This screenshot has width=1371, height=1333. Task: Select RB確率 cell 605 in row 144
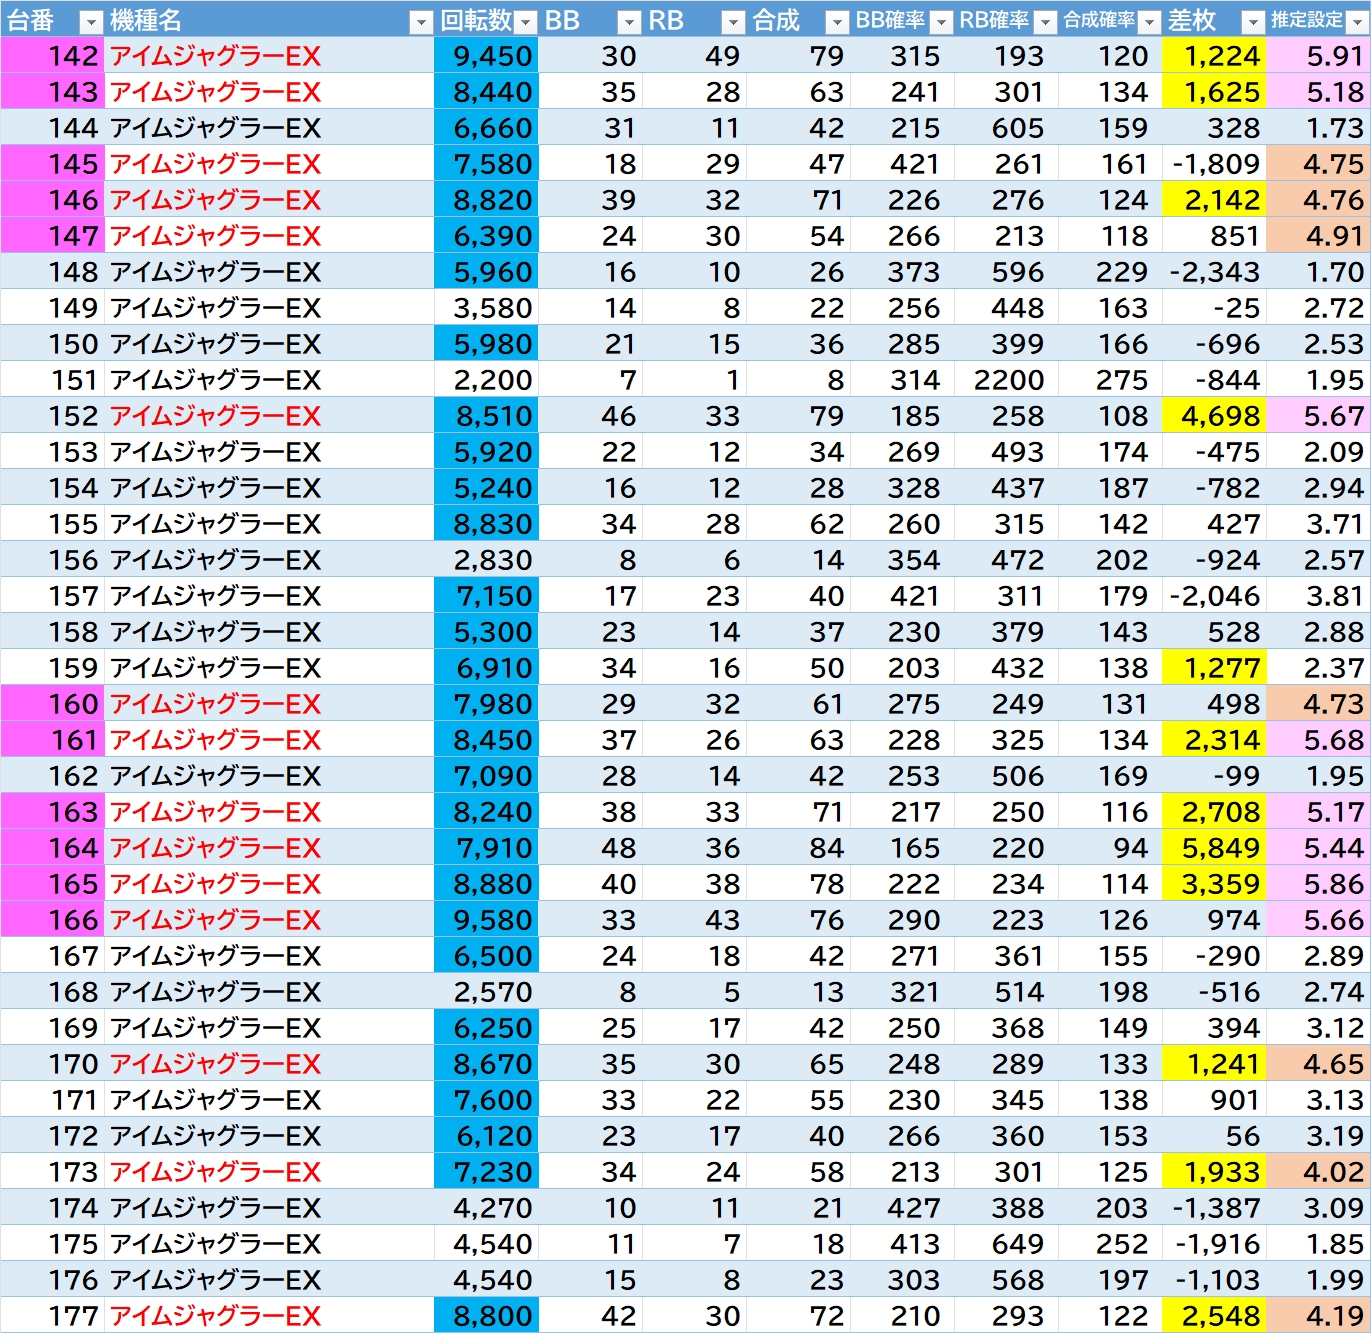[1006, 128]
